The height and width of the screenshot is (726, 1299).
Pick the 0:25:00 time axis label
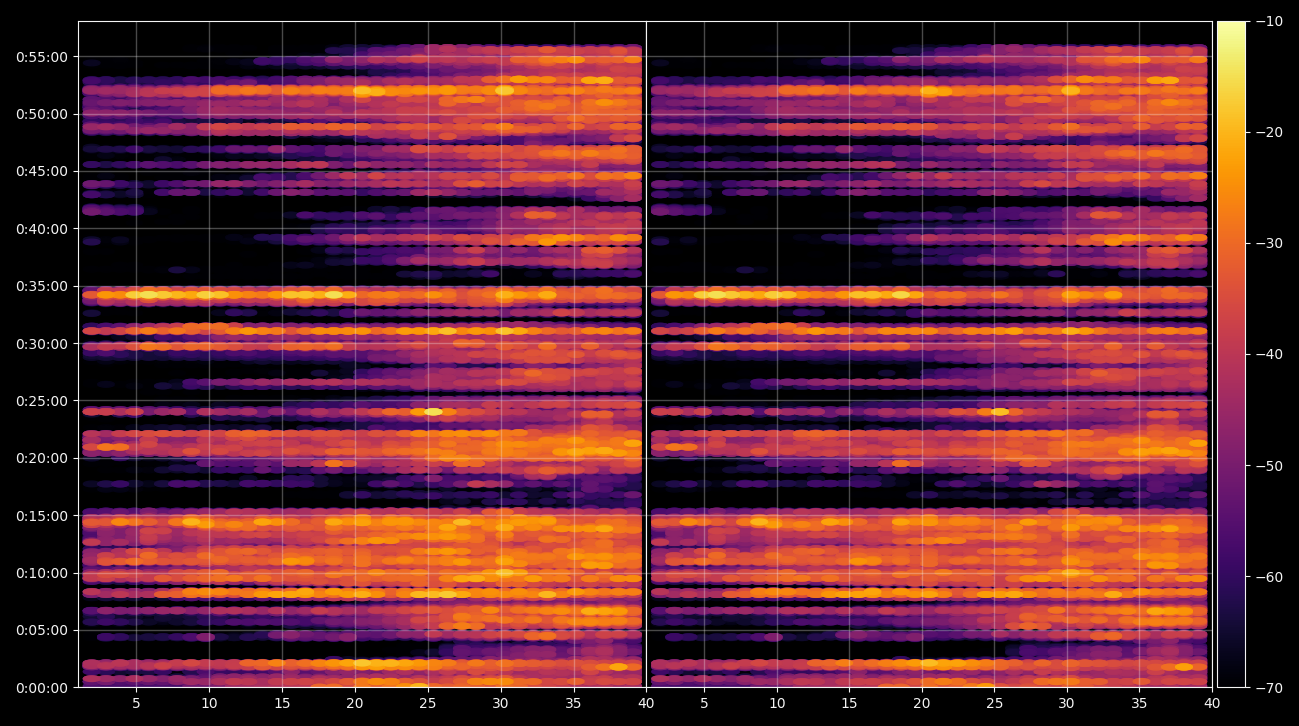(x=41, y=401)
